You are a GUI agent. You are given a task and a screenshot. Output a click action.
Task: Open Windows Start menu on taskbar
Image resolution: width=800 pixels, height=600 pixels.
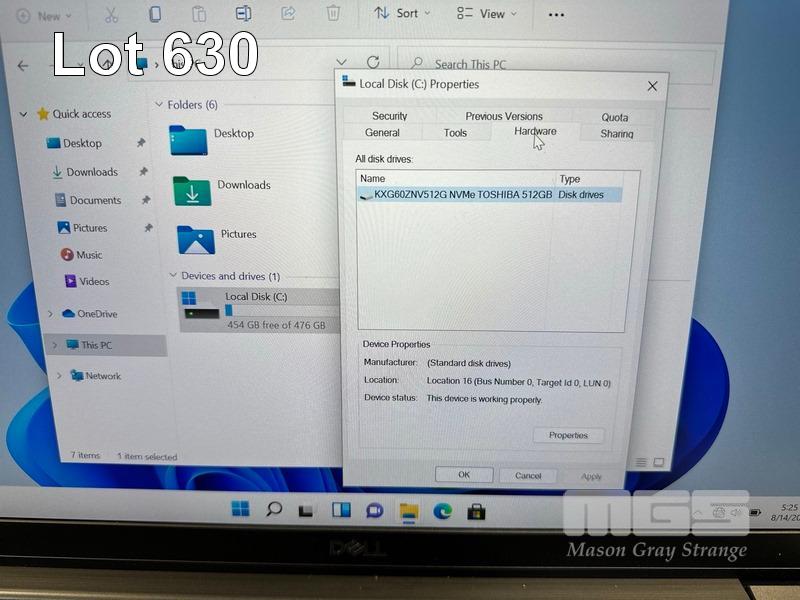tap(241, 510)
